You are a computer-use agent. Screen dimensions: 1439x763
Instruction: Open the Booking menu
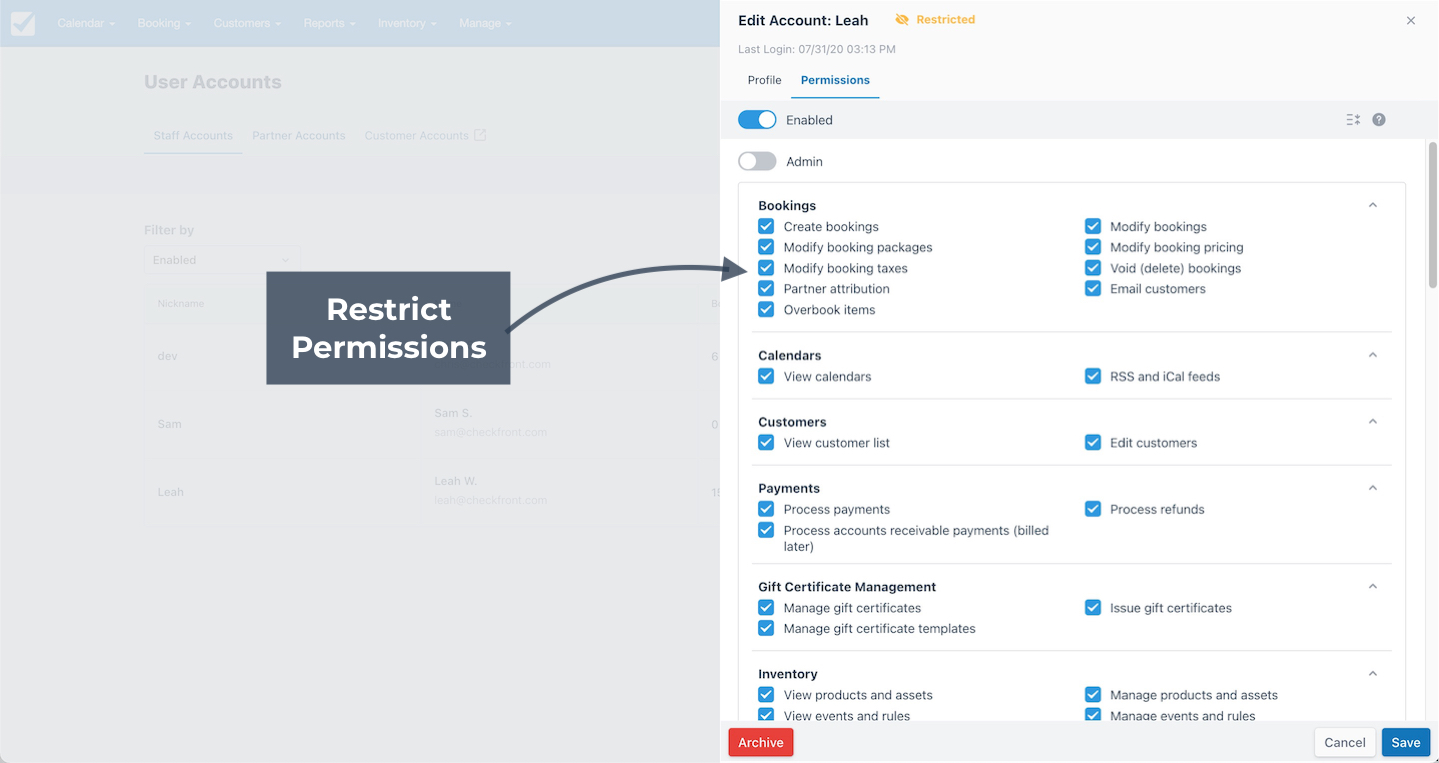(163, 23)
